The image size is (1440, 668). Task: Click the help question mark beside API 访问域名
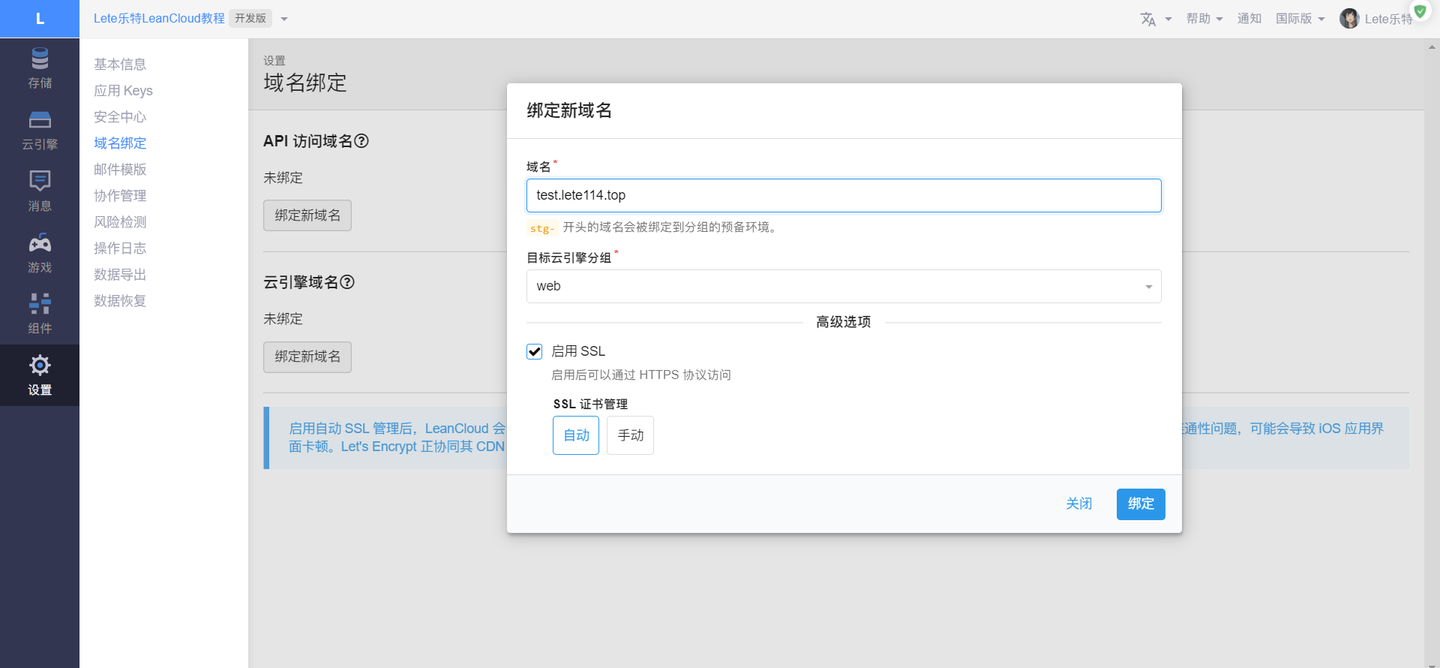(x=361, y=141)
